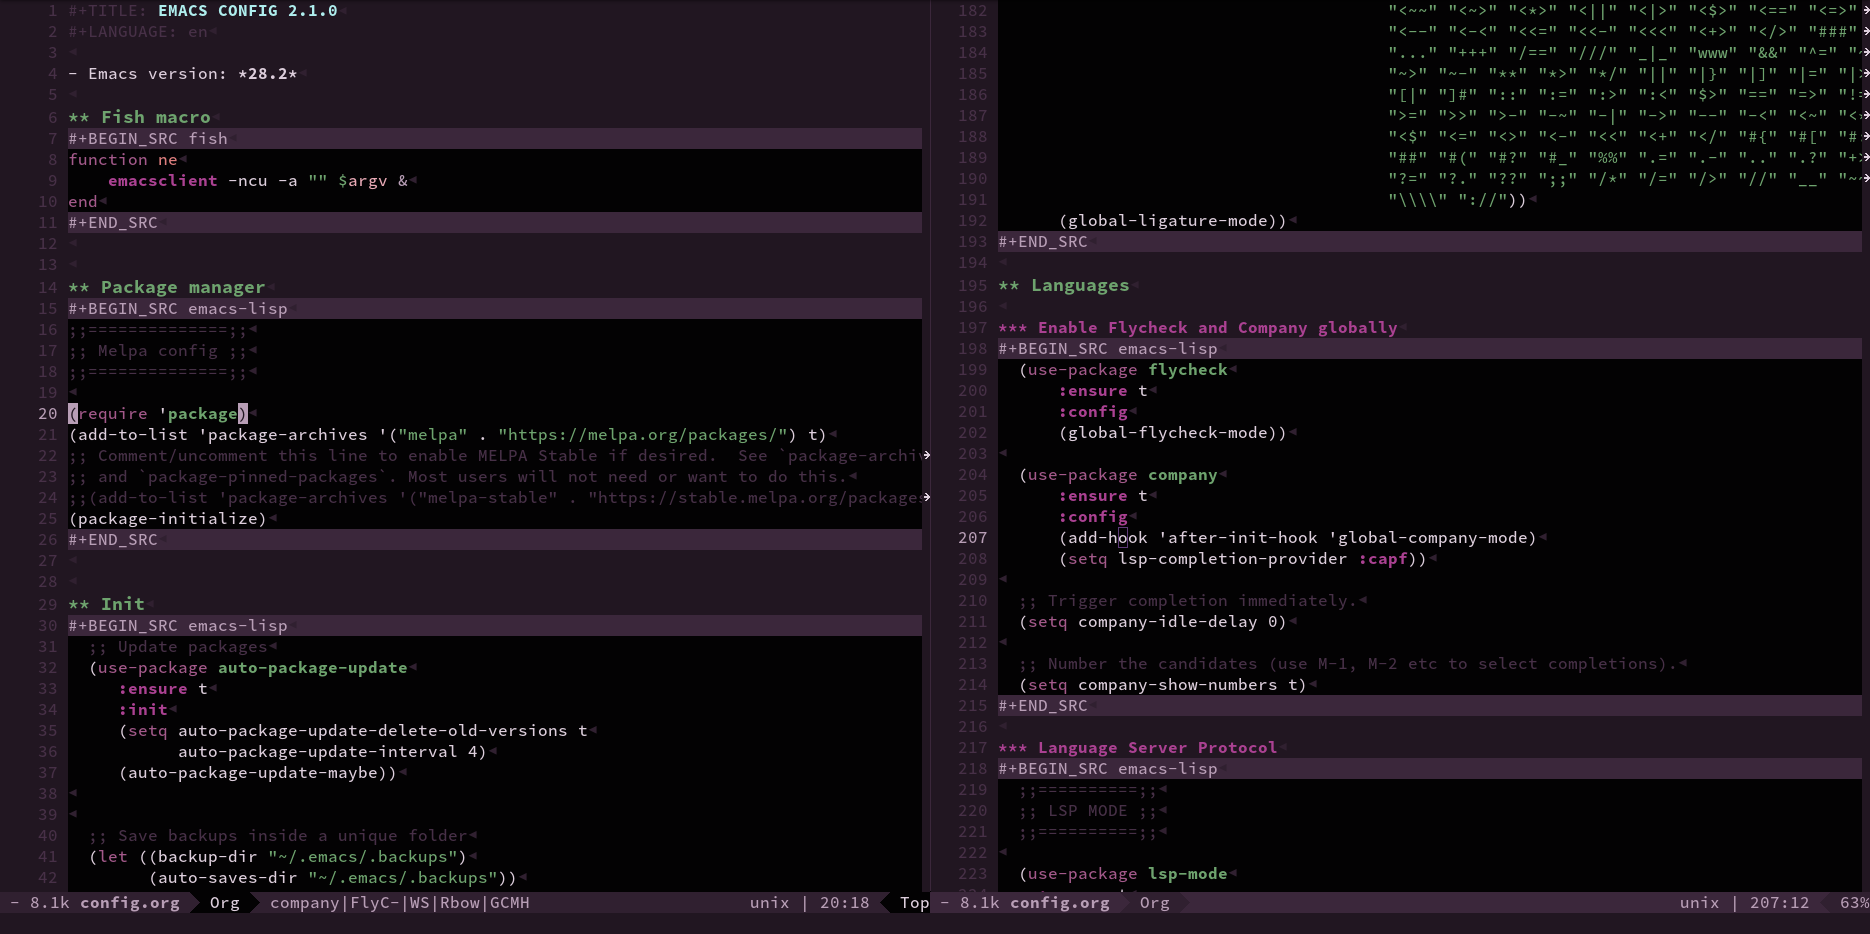Click setq company-idle-delay 0 line
Screen dimensions: 1870x934
click(1153, 621)
